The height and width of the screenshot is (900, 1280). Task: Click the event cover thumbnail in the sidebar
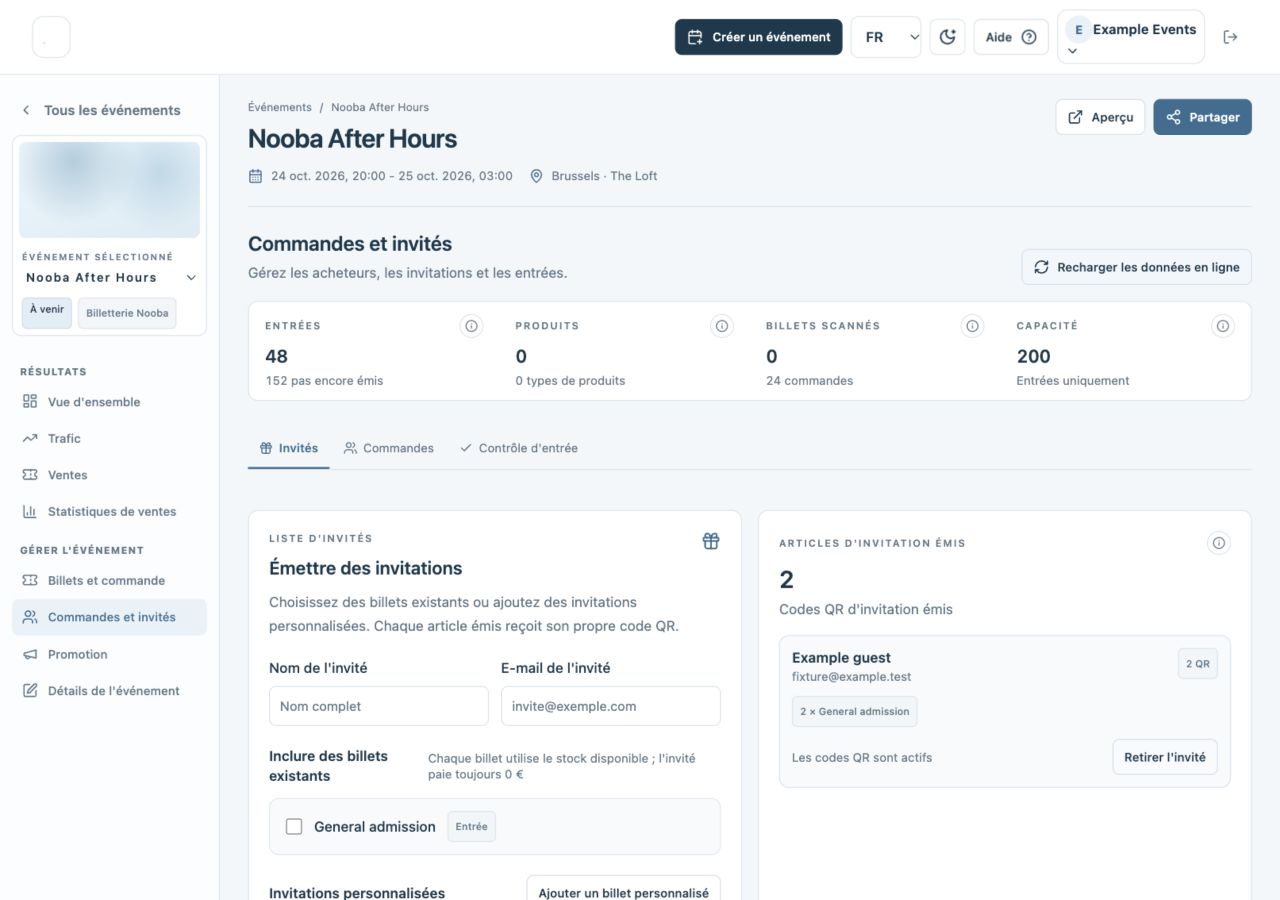pos(110,190)
